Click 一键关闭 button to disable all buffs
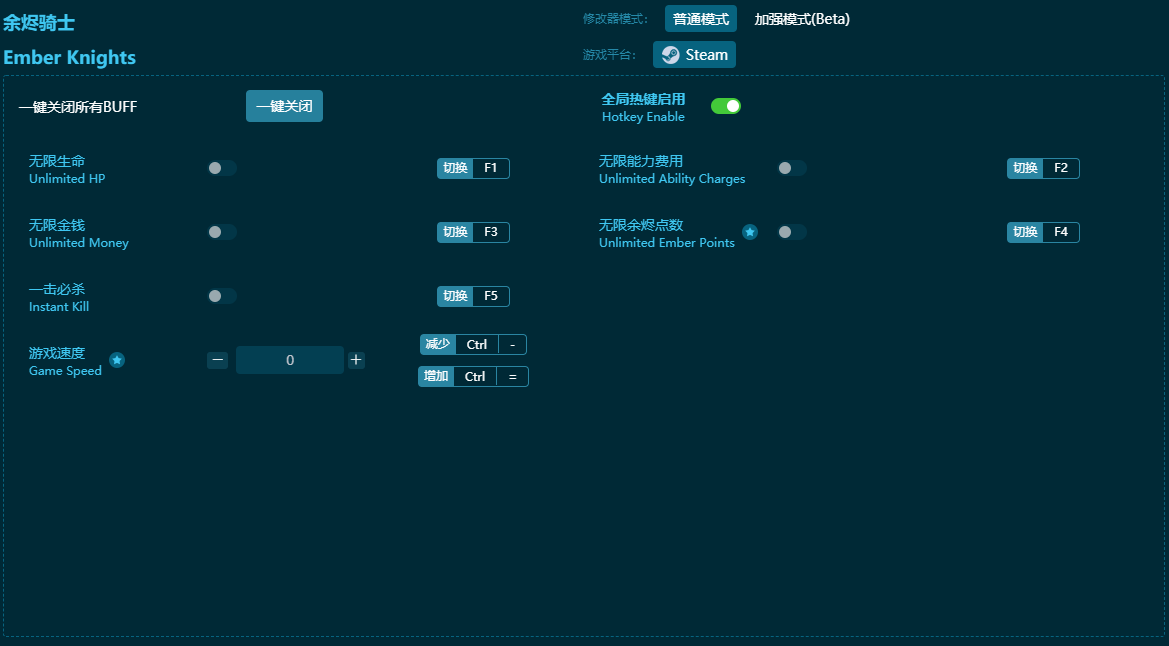The height and width of the screenshot is (646, 1169). tap(284, 106)
